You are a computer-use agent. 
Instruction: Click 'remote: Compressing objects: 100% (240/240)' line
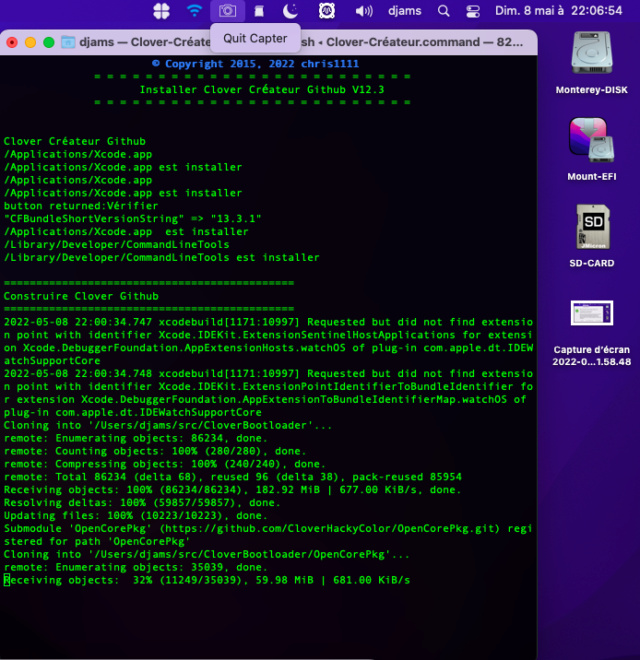tap(164, 464)
